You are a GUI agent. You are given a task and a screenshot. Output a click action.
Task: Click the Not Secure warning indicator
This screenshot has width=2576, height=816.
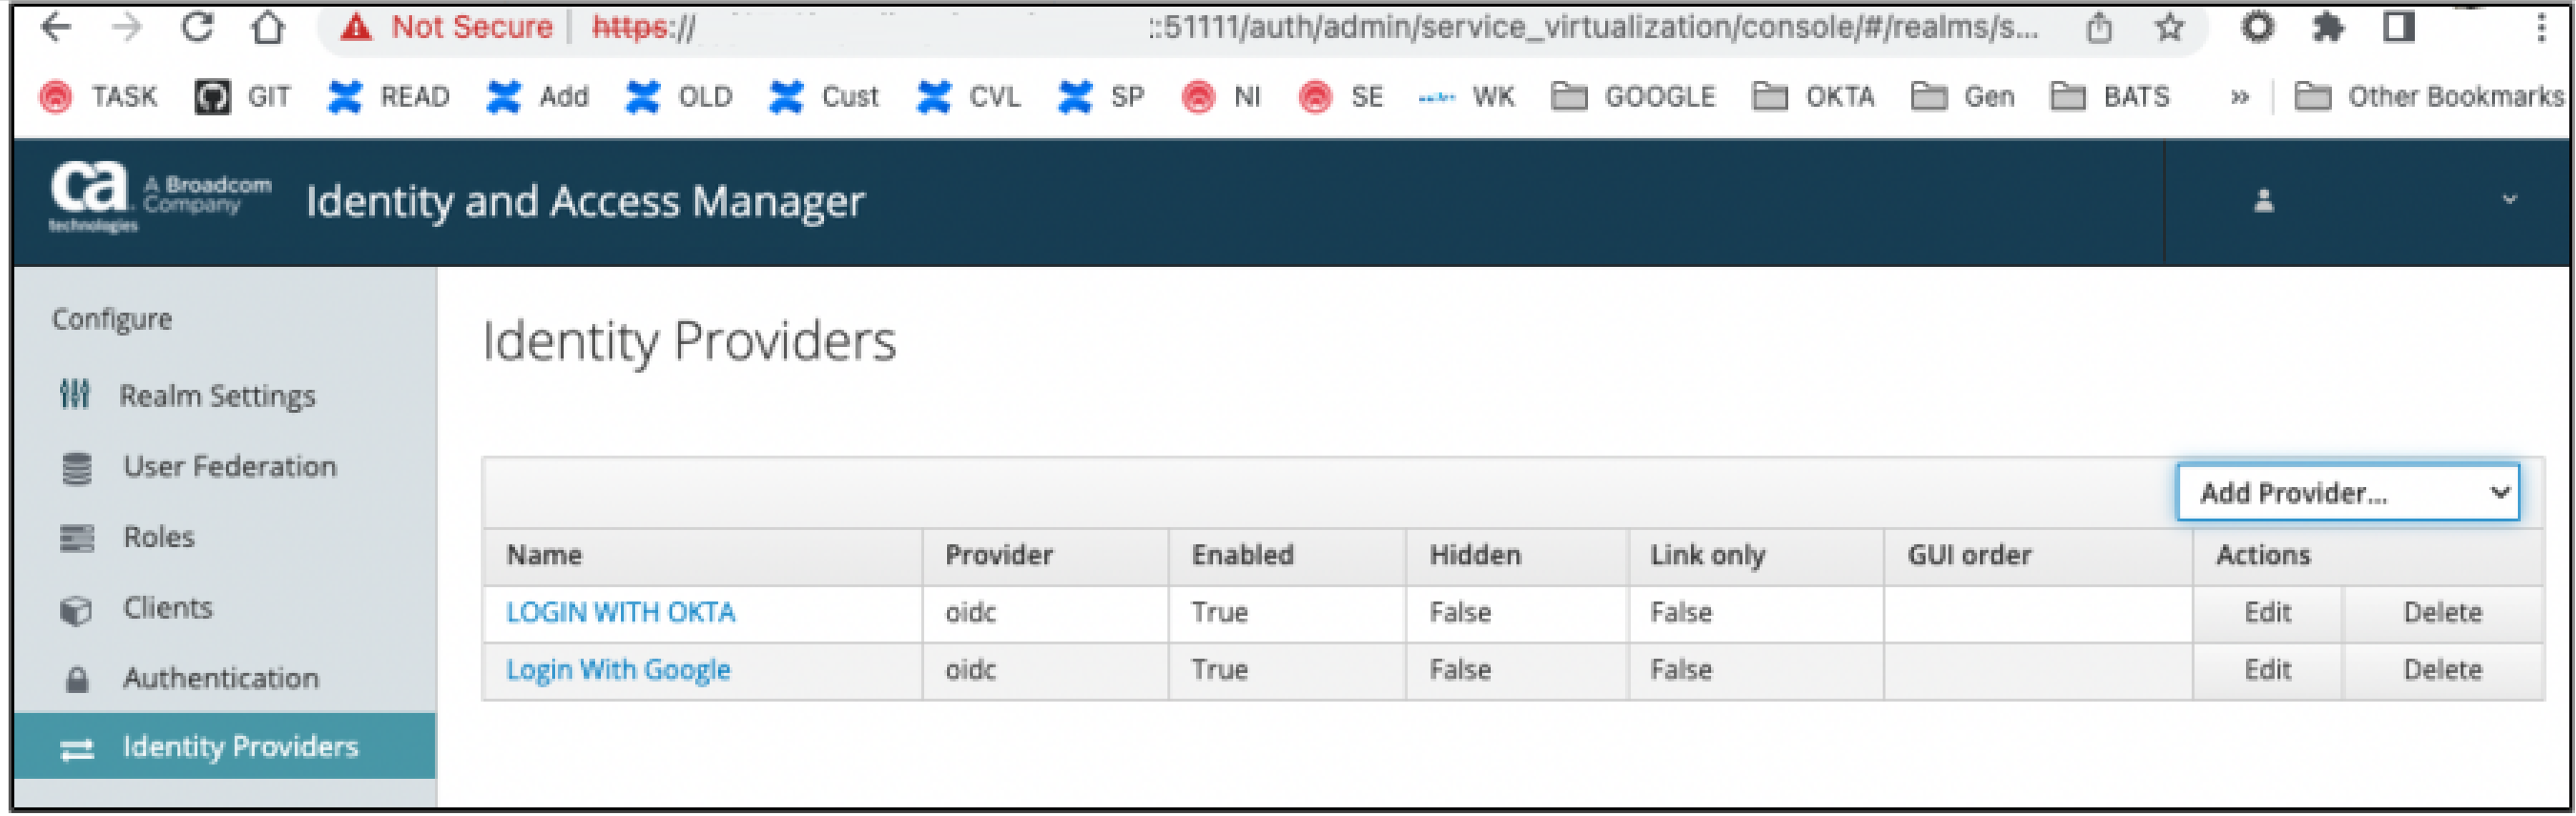446,27
